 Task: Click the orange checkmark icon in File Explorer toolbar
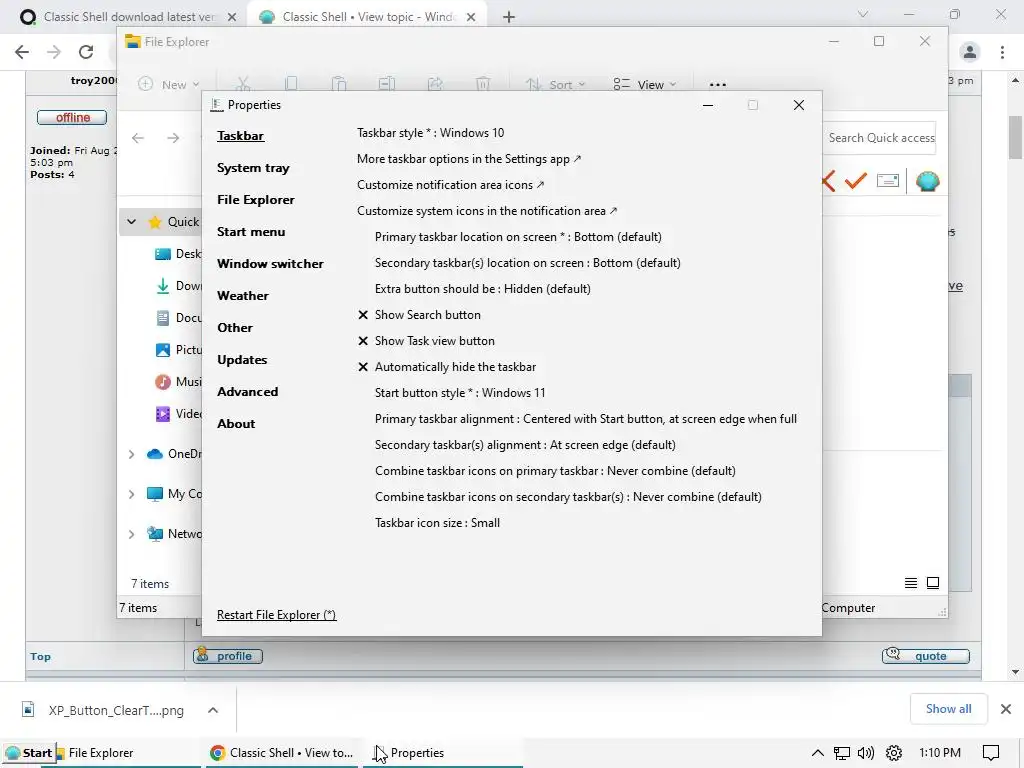(x=856, y=180)
